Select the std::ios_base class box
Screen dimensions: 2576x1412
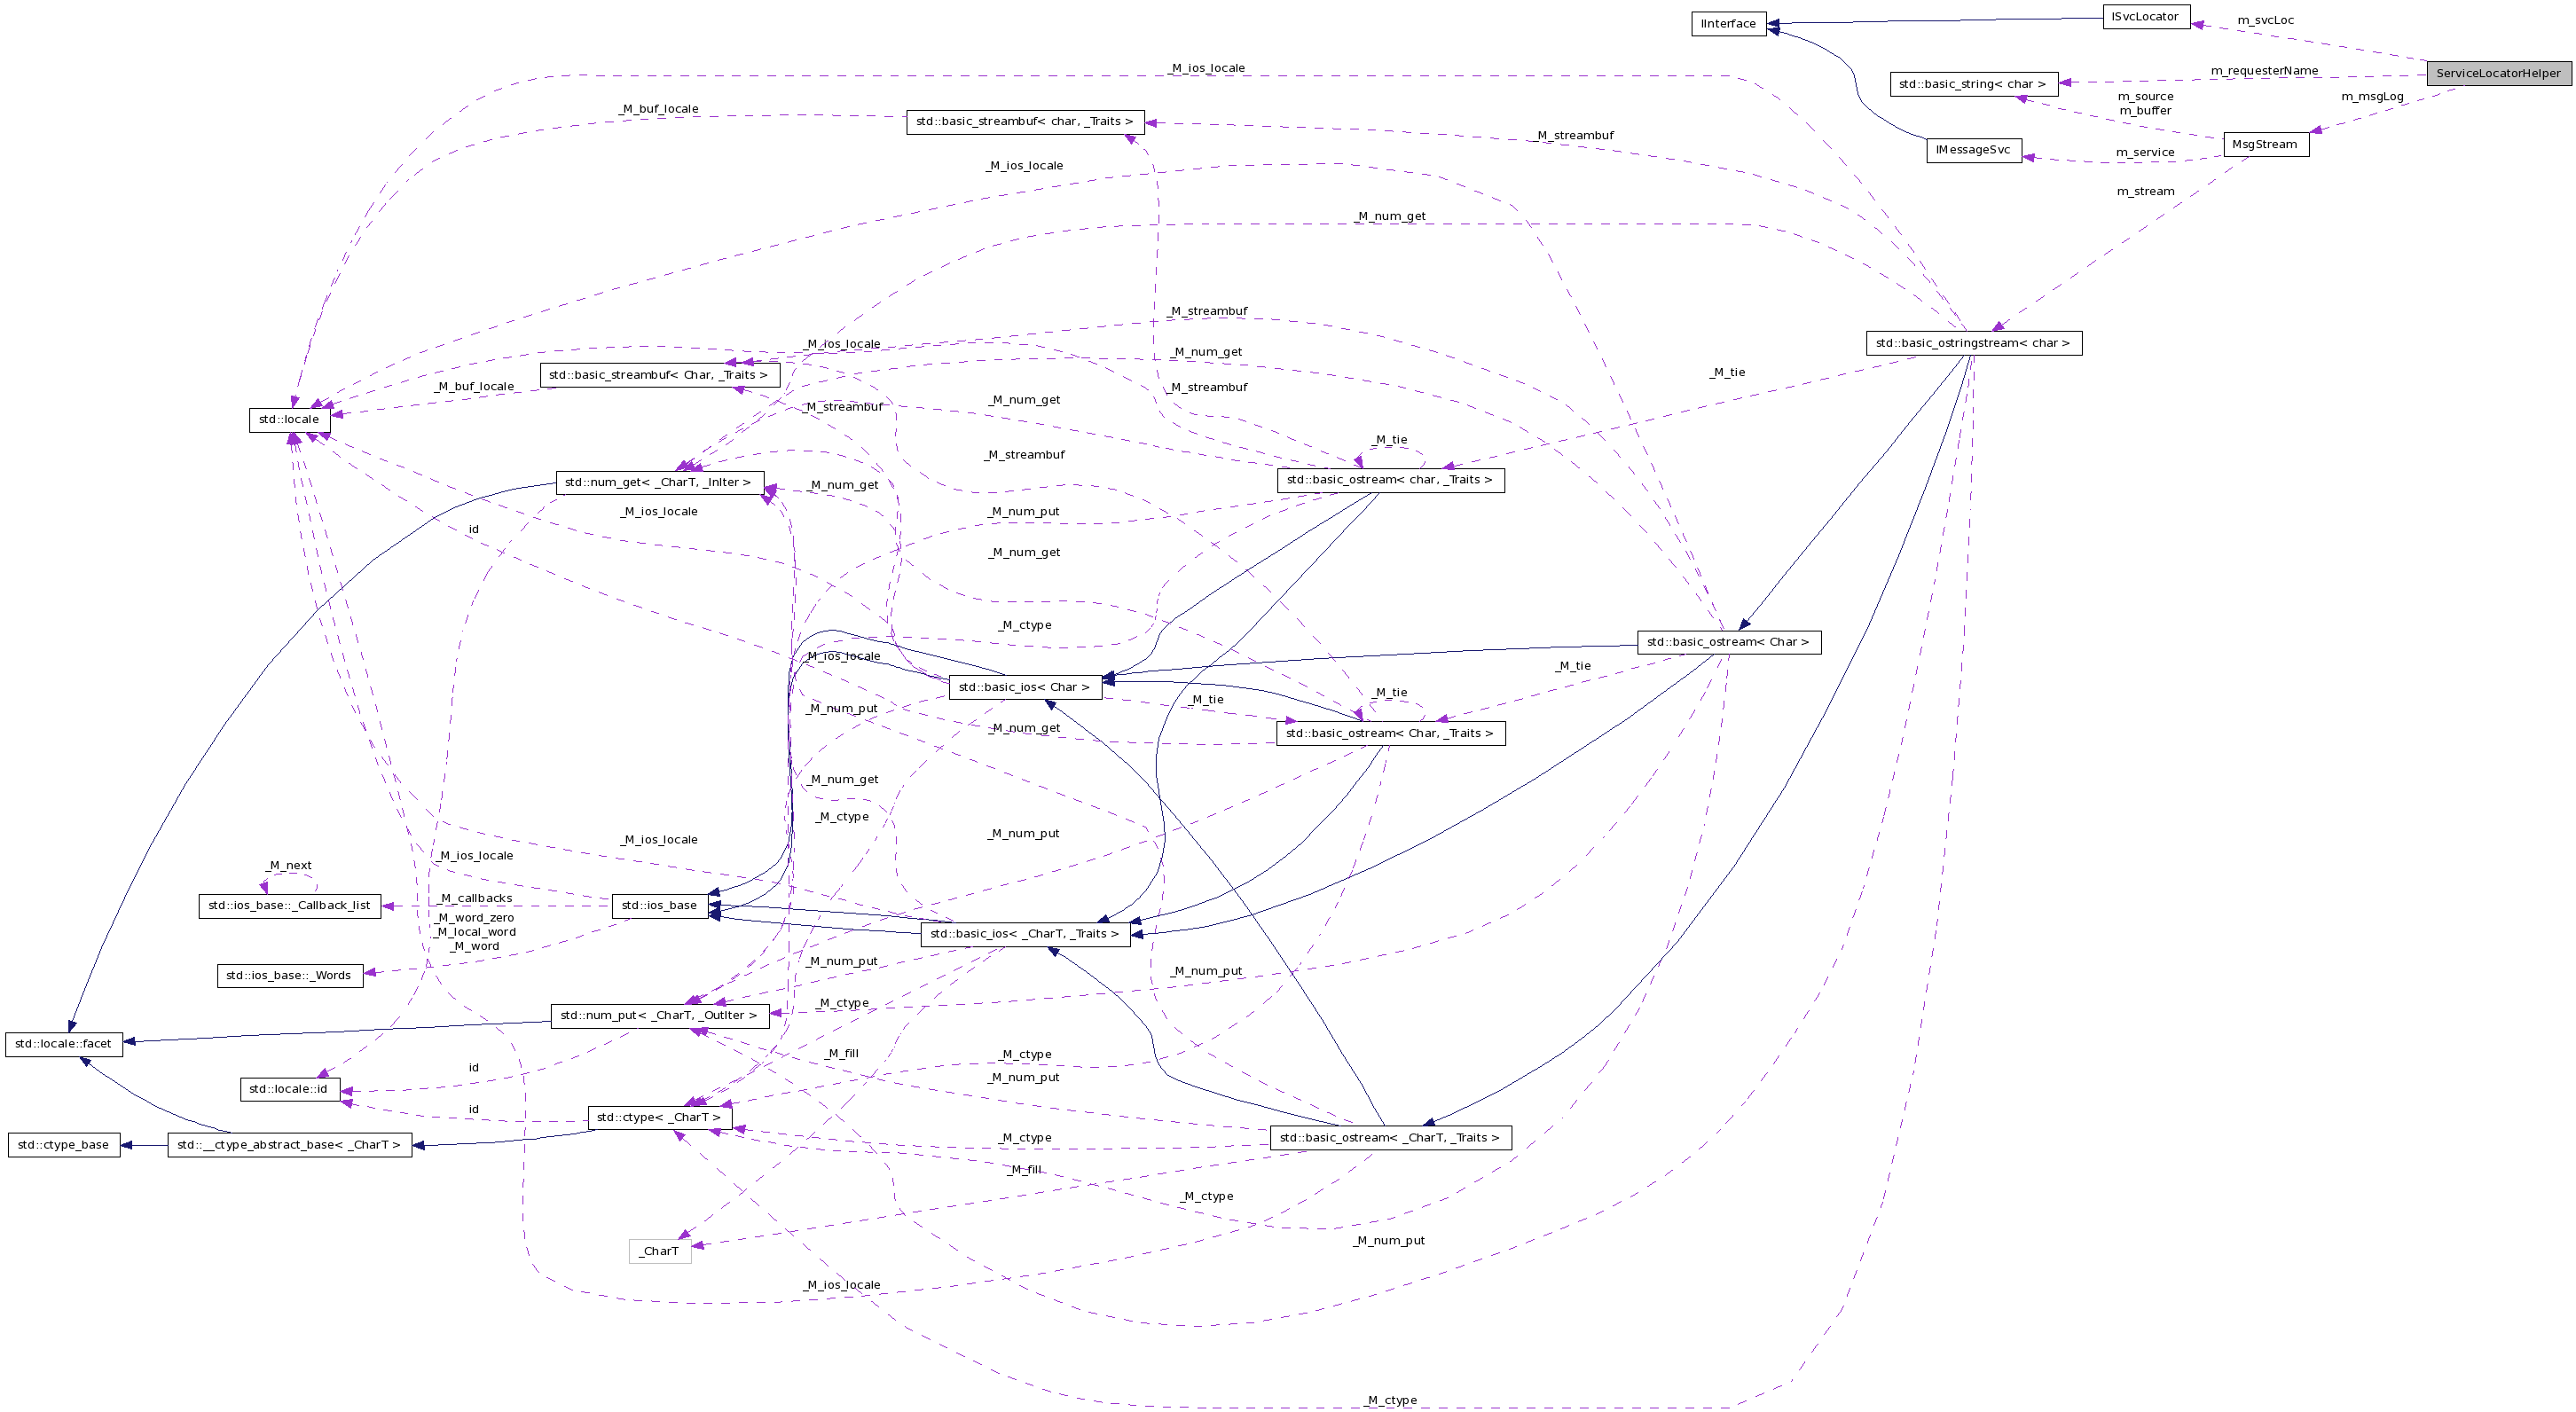pyautogui.click(x=659, y=905)
